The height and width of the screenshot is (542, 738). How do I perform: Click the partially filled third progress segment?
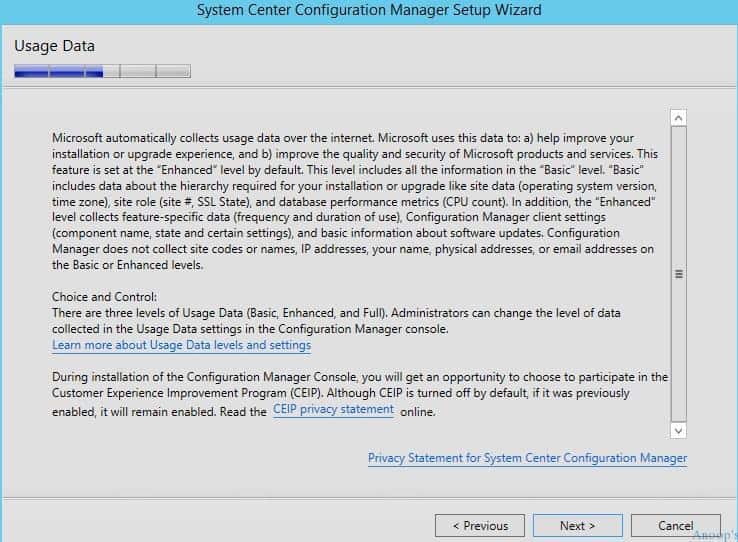[x=102, y=71]
